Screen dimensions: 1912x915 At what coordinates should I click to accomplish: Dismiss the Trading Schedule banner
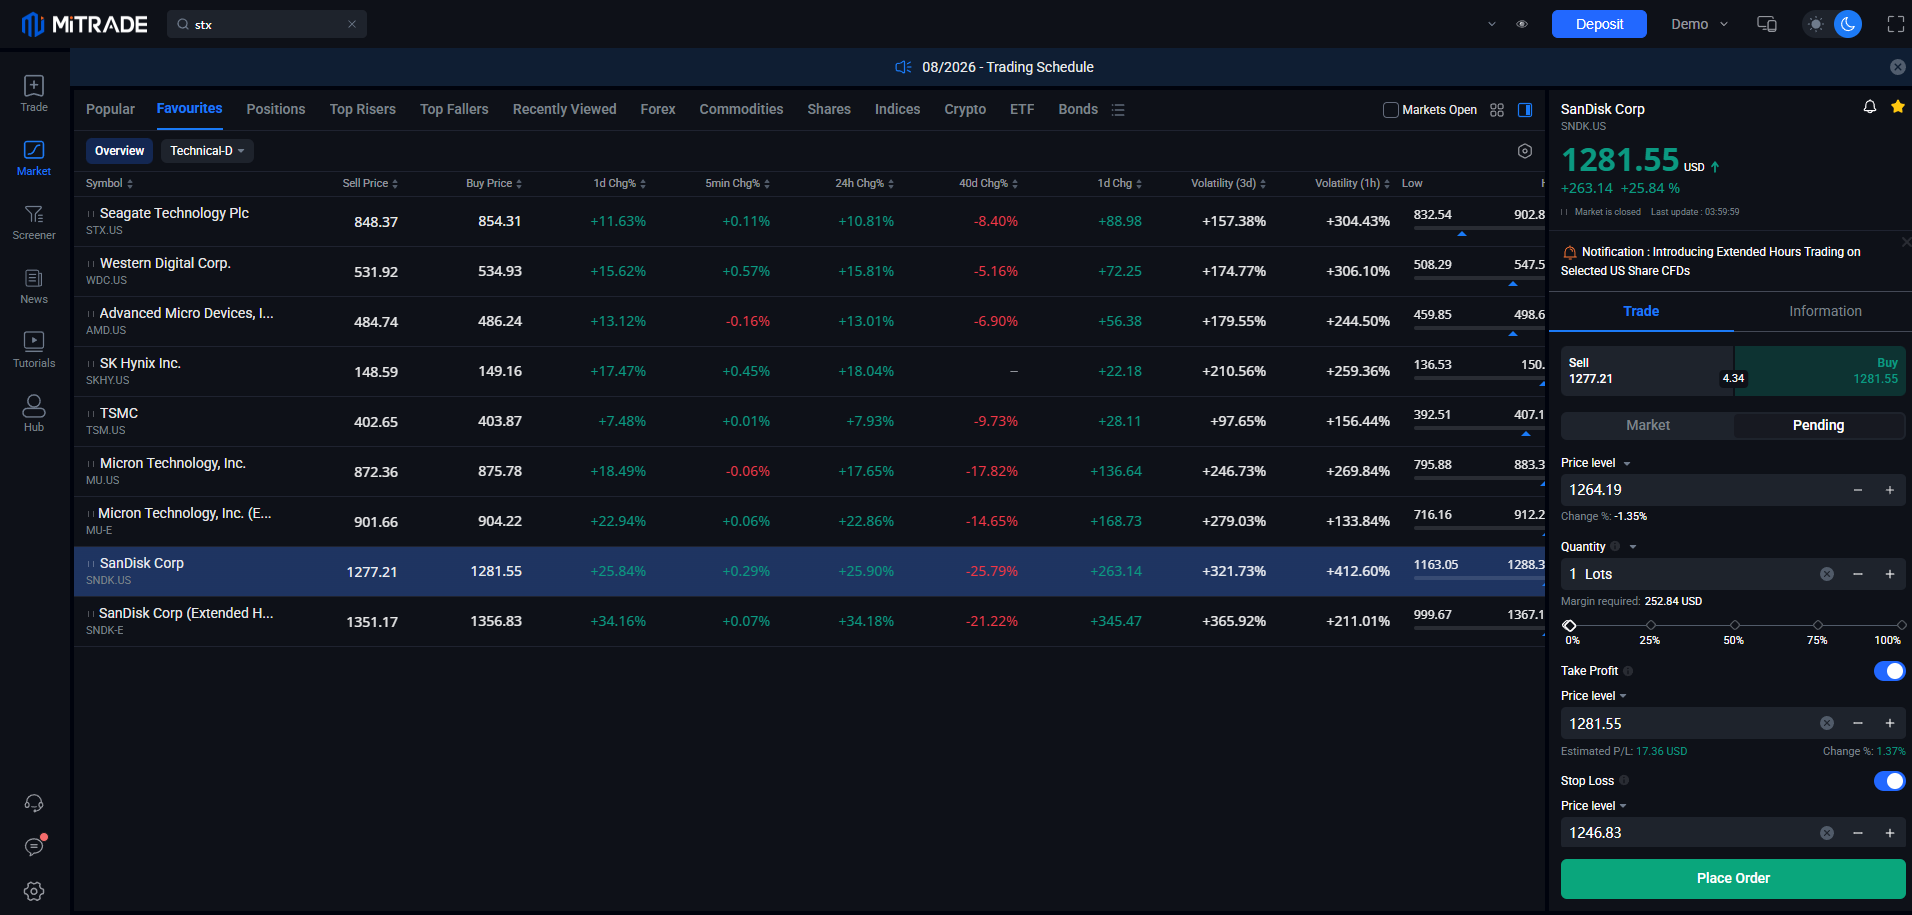(x=1897, y=67)
